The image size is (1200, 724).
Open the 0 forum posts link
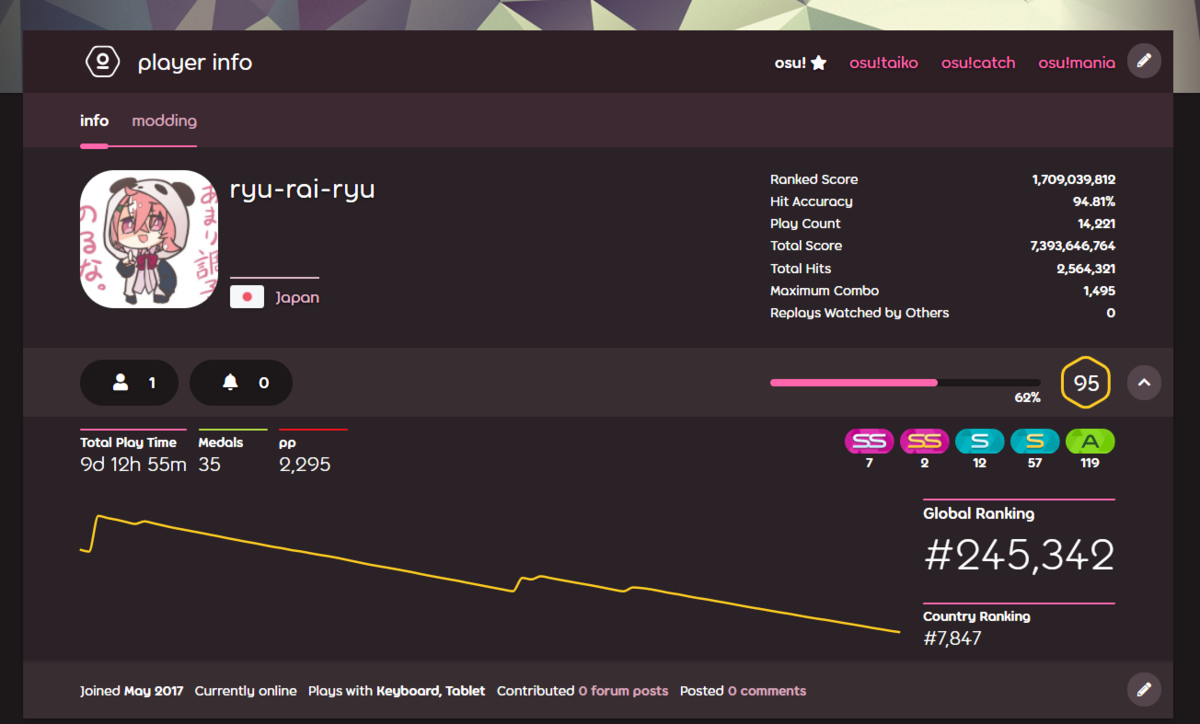(623, 691)
